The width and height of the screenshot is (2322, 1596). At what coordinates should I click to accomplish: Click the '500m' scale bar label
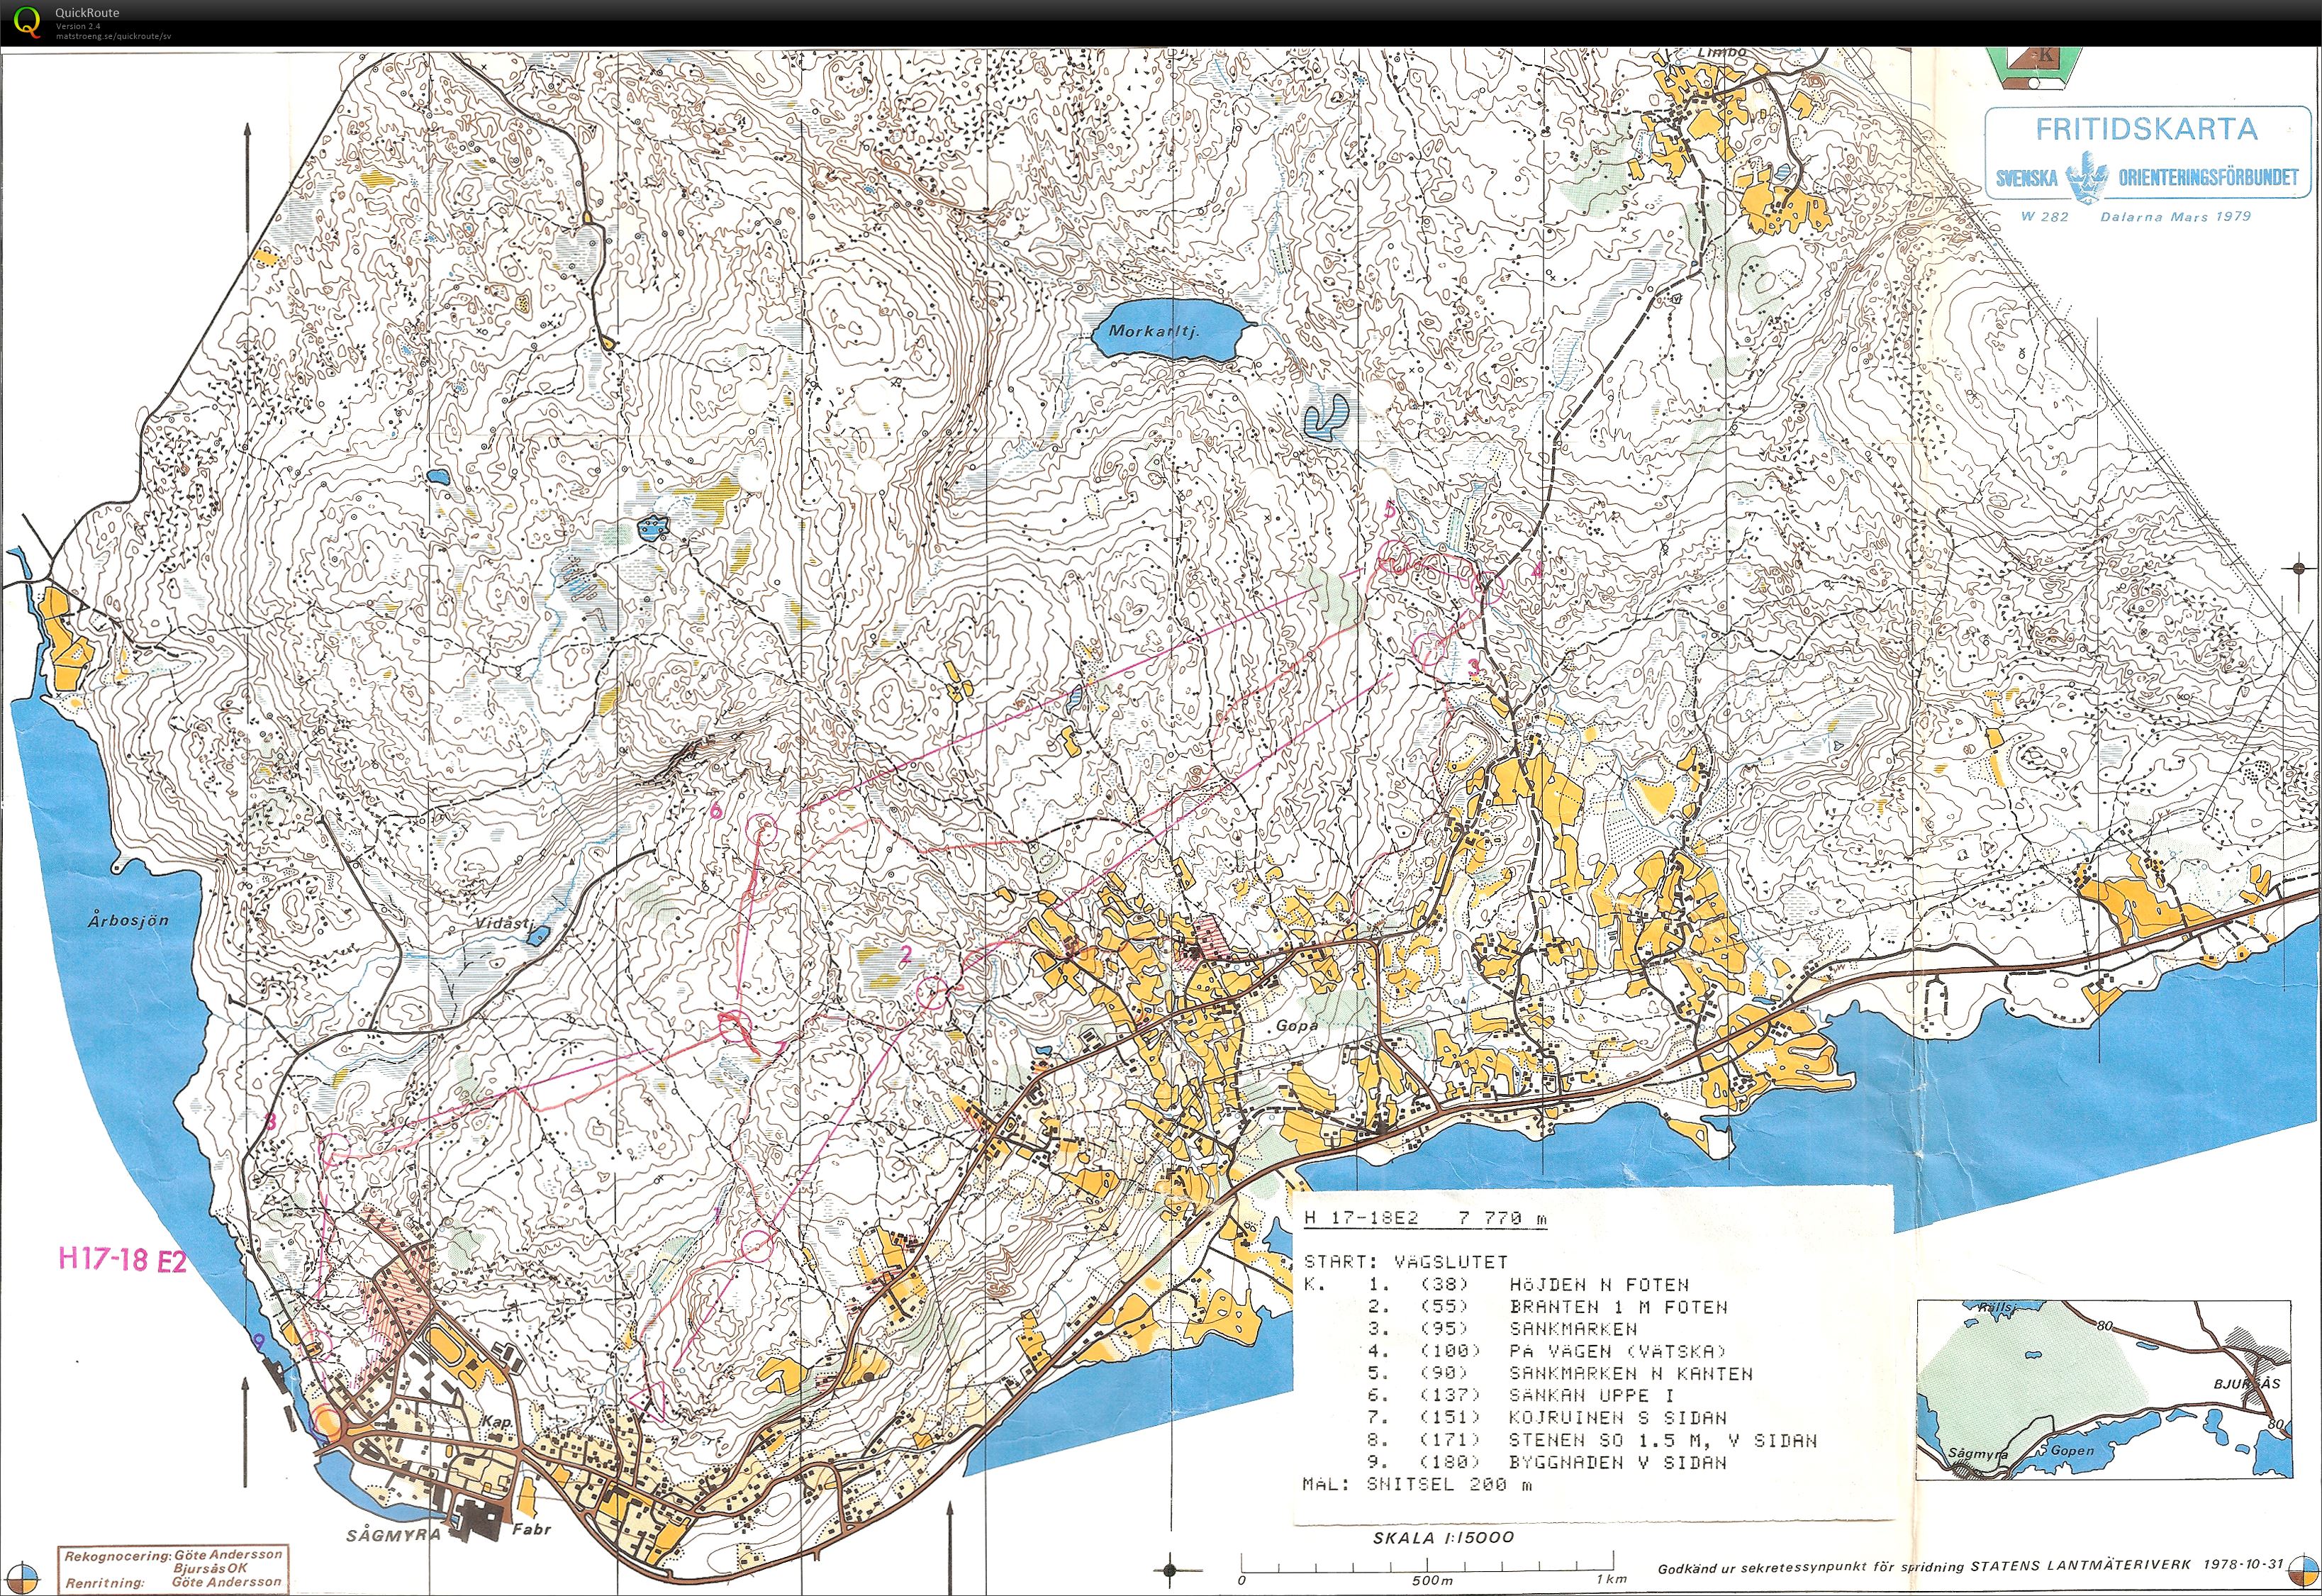pos(1432,1580)
